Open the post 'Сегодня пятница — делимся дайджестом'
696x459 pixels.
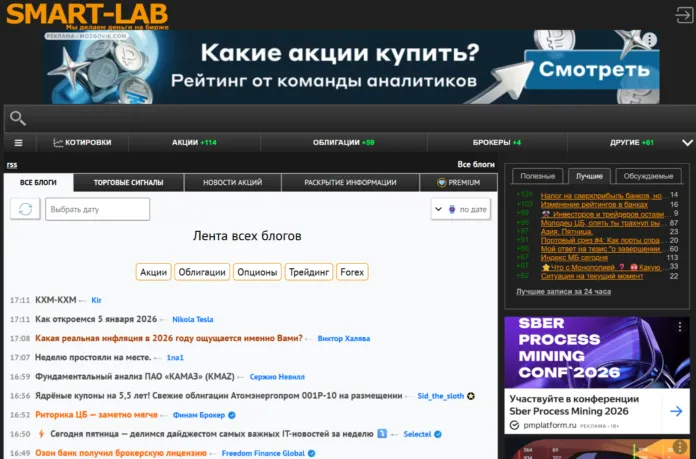[x=212, y=434]
